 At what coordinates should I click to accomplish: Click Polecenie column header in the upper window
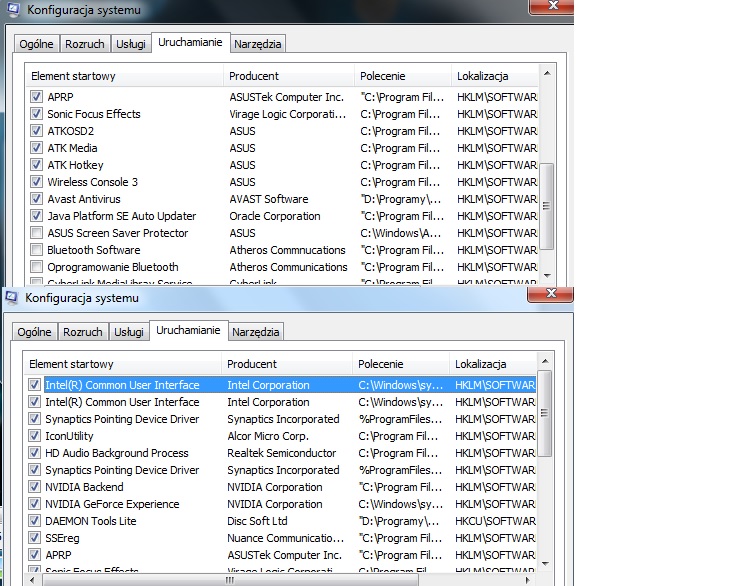point(403,76)
